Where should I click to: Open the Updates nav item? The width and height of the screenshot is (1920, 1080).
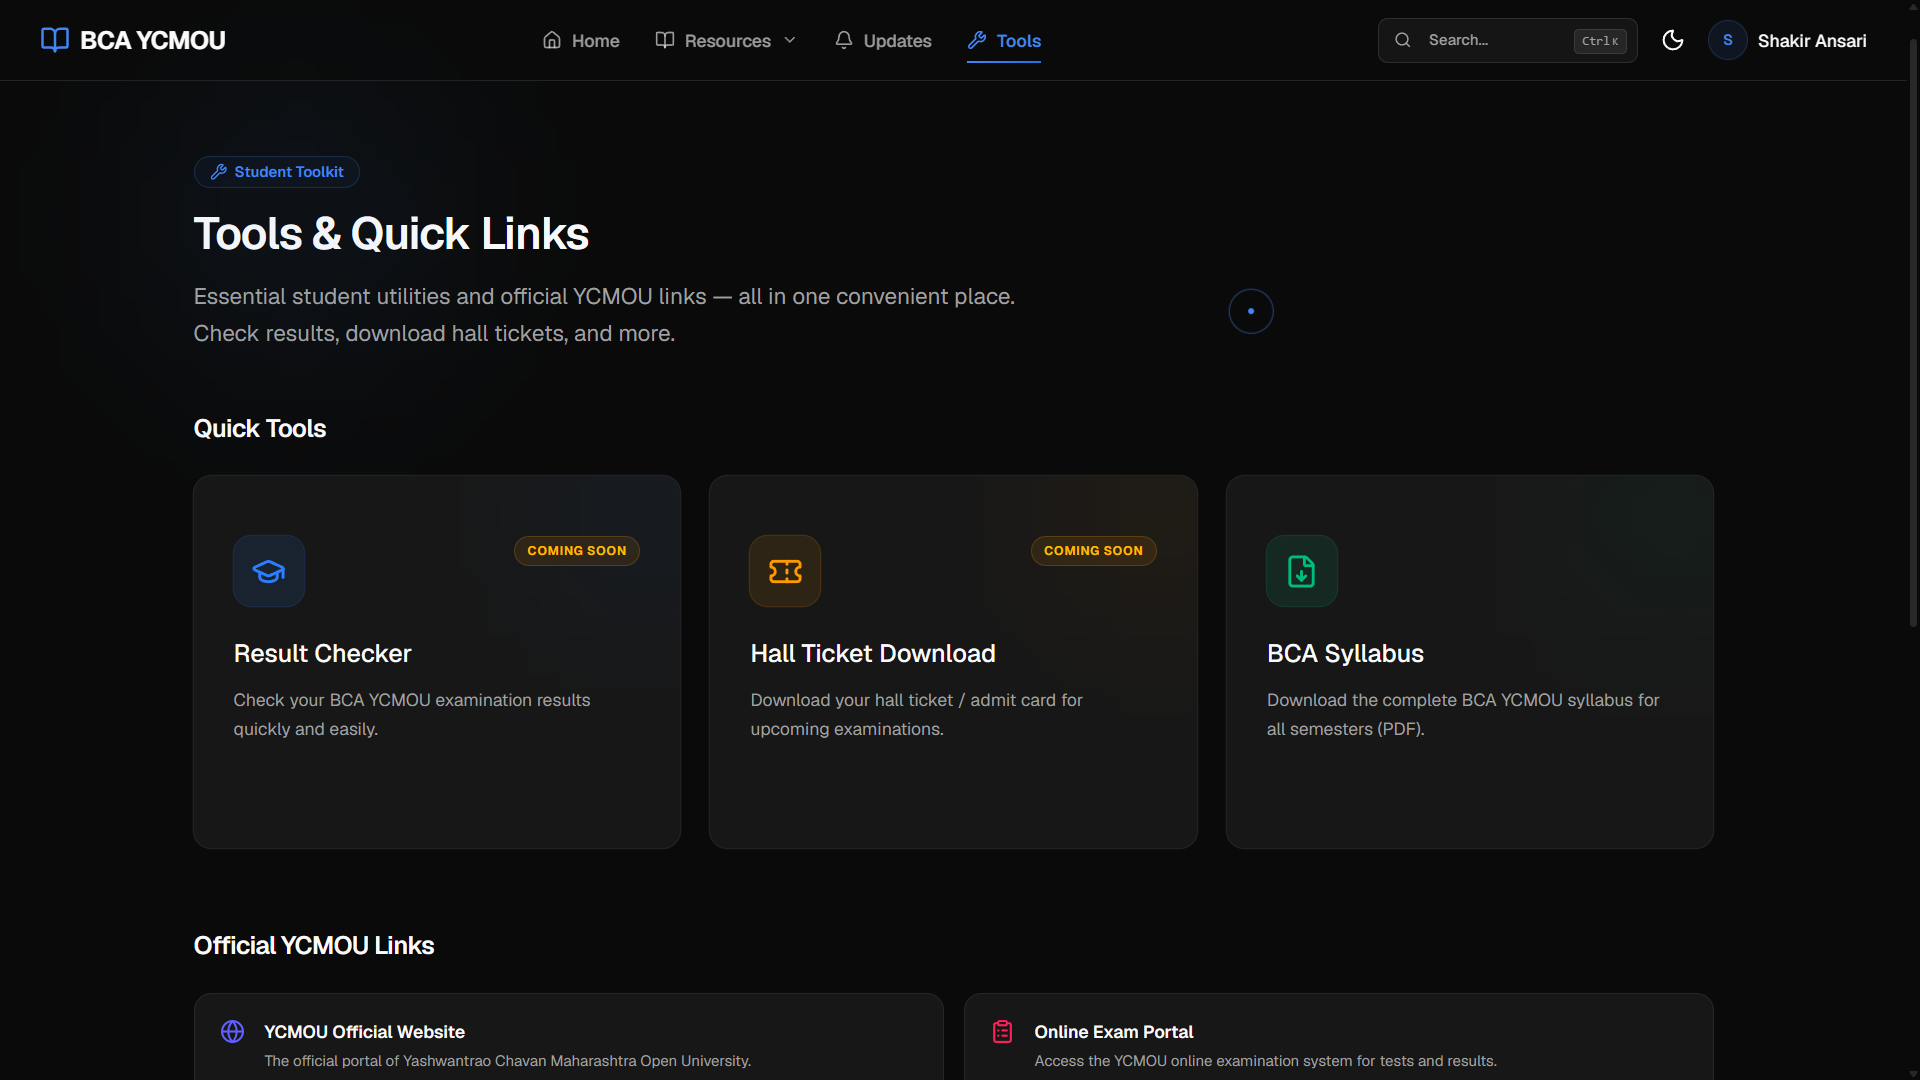click(883, 41)
